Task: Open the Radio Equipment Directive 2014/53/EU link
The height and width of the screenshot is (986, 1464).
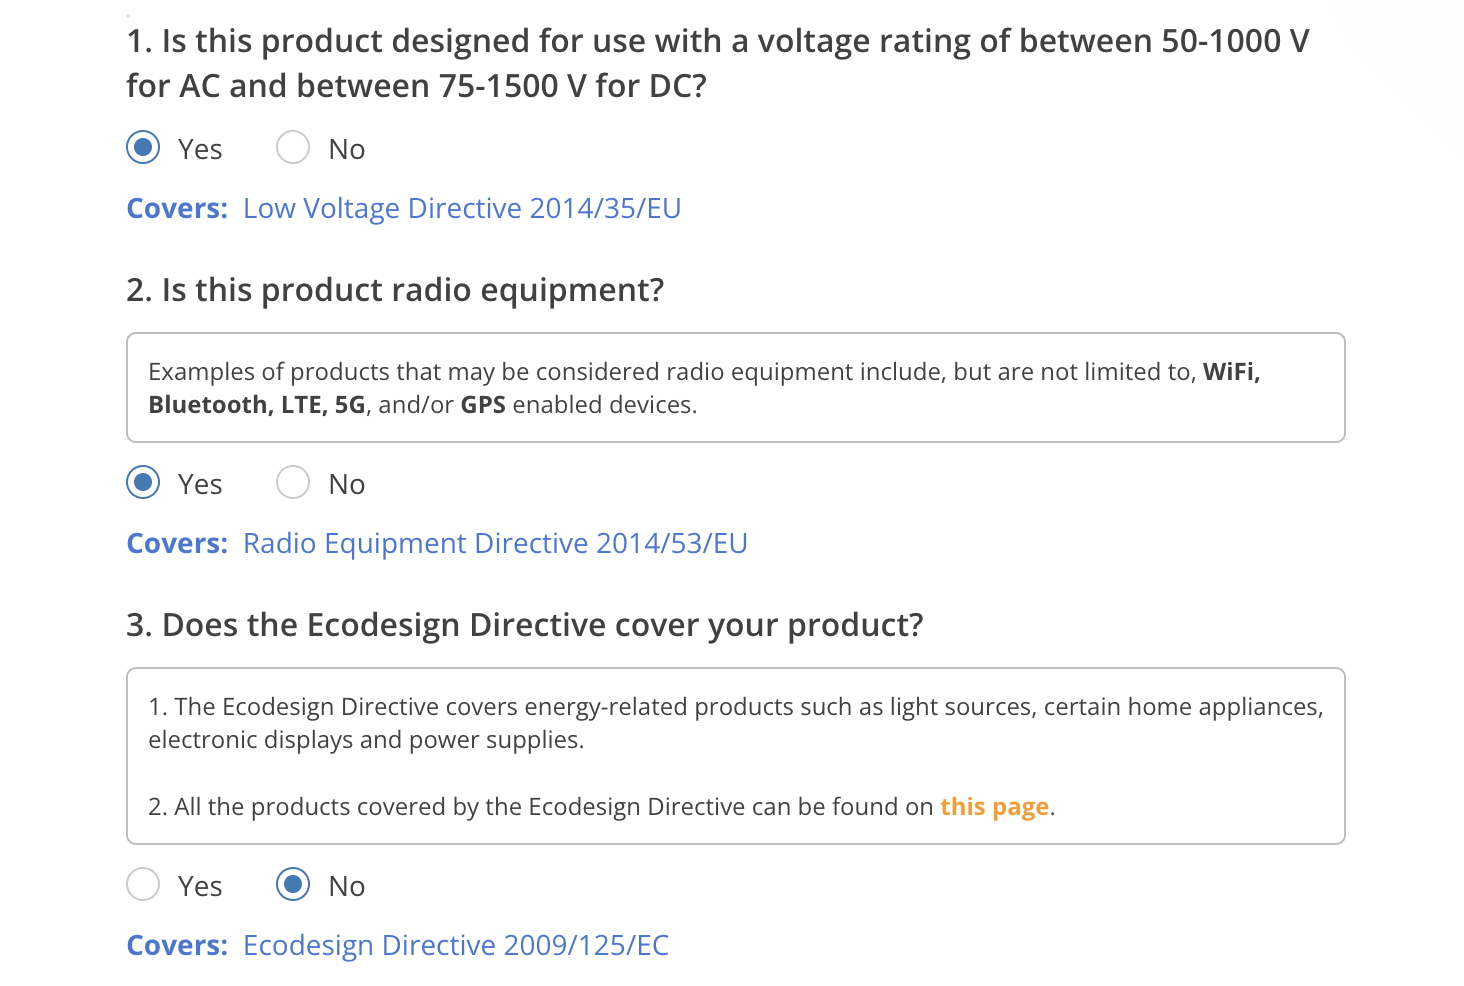Action: (x=495, y=543)
